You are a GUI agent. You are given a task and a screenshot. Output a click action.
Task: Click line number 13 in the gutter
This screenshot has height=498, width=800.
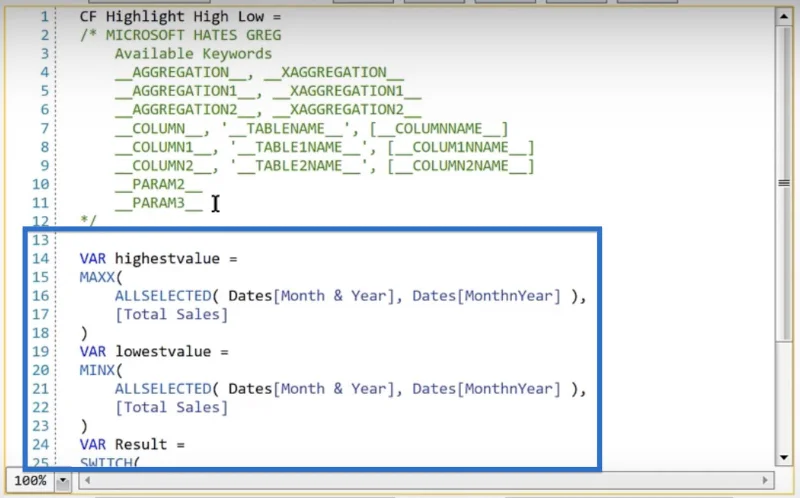[40, 240]
